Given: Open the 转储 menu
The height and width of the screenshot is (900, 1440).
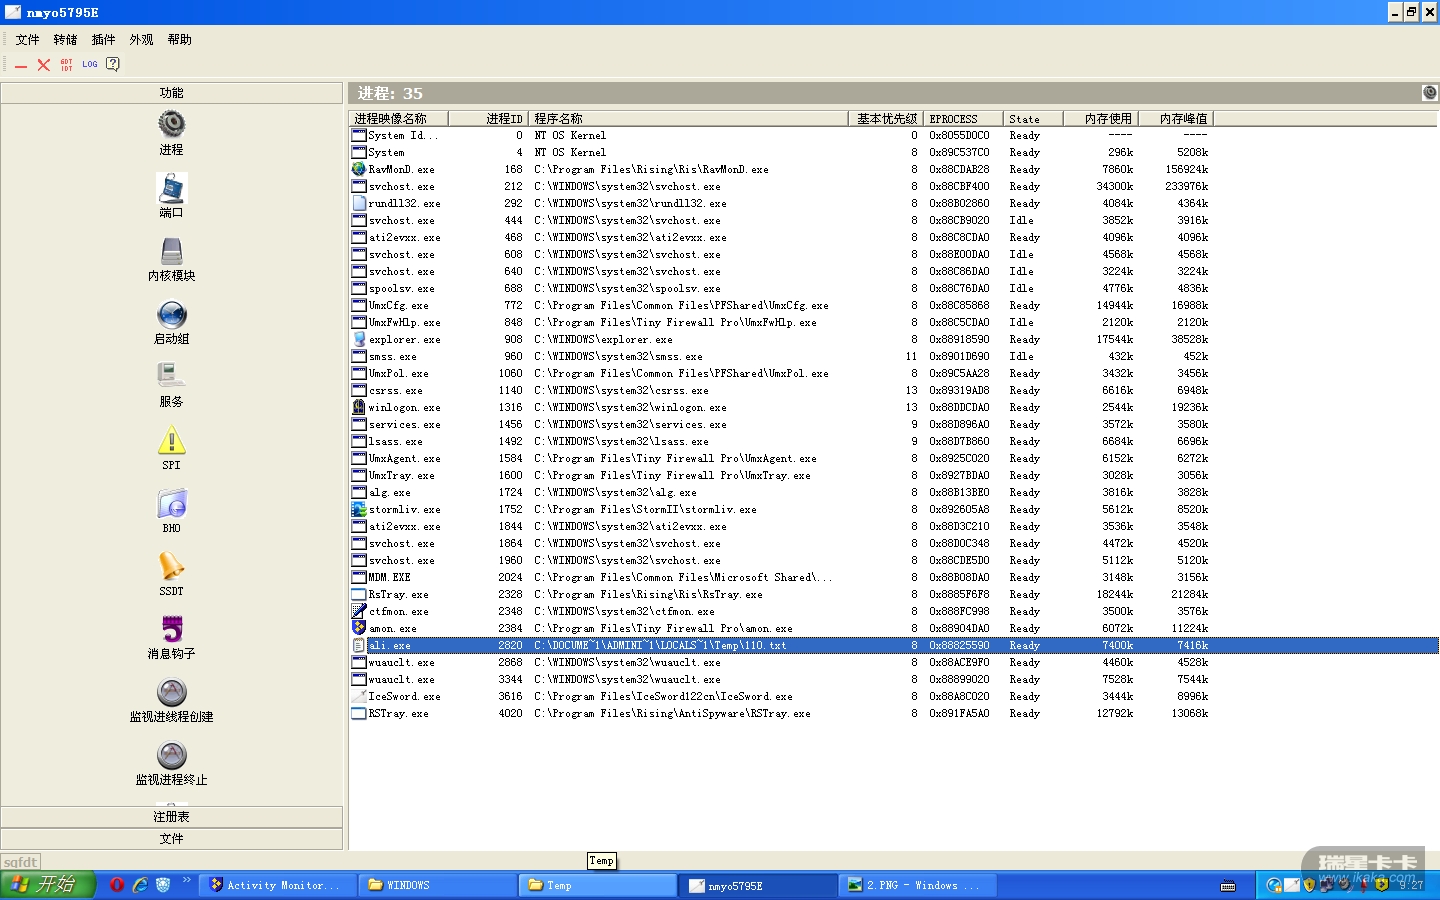Looking at the screenshot, I should coord(66,40).
